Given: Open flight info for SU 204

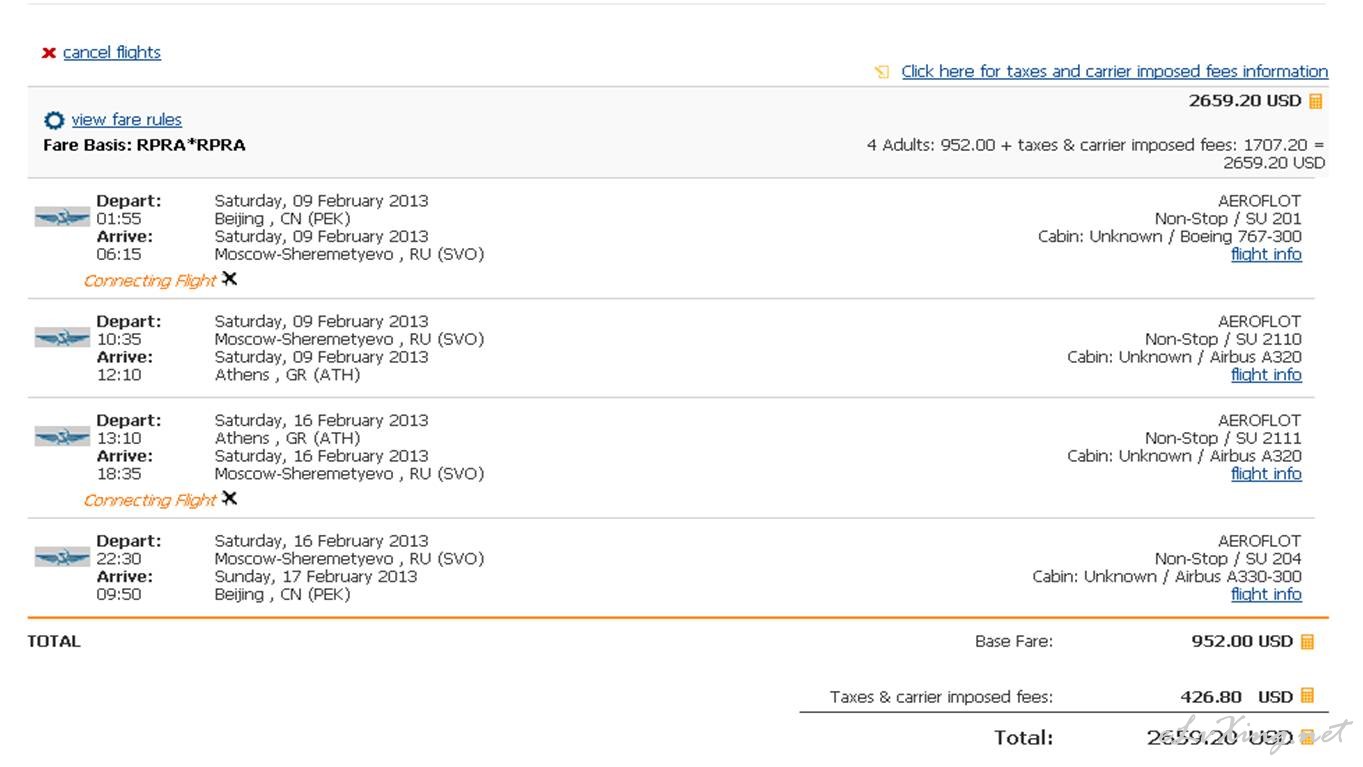Looking at the screenshot, I should pyautogui.click(x=1265, y=593).
